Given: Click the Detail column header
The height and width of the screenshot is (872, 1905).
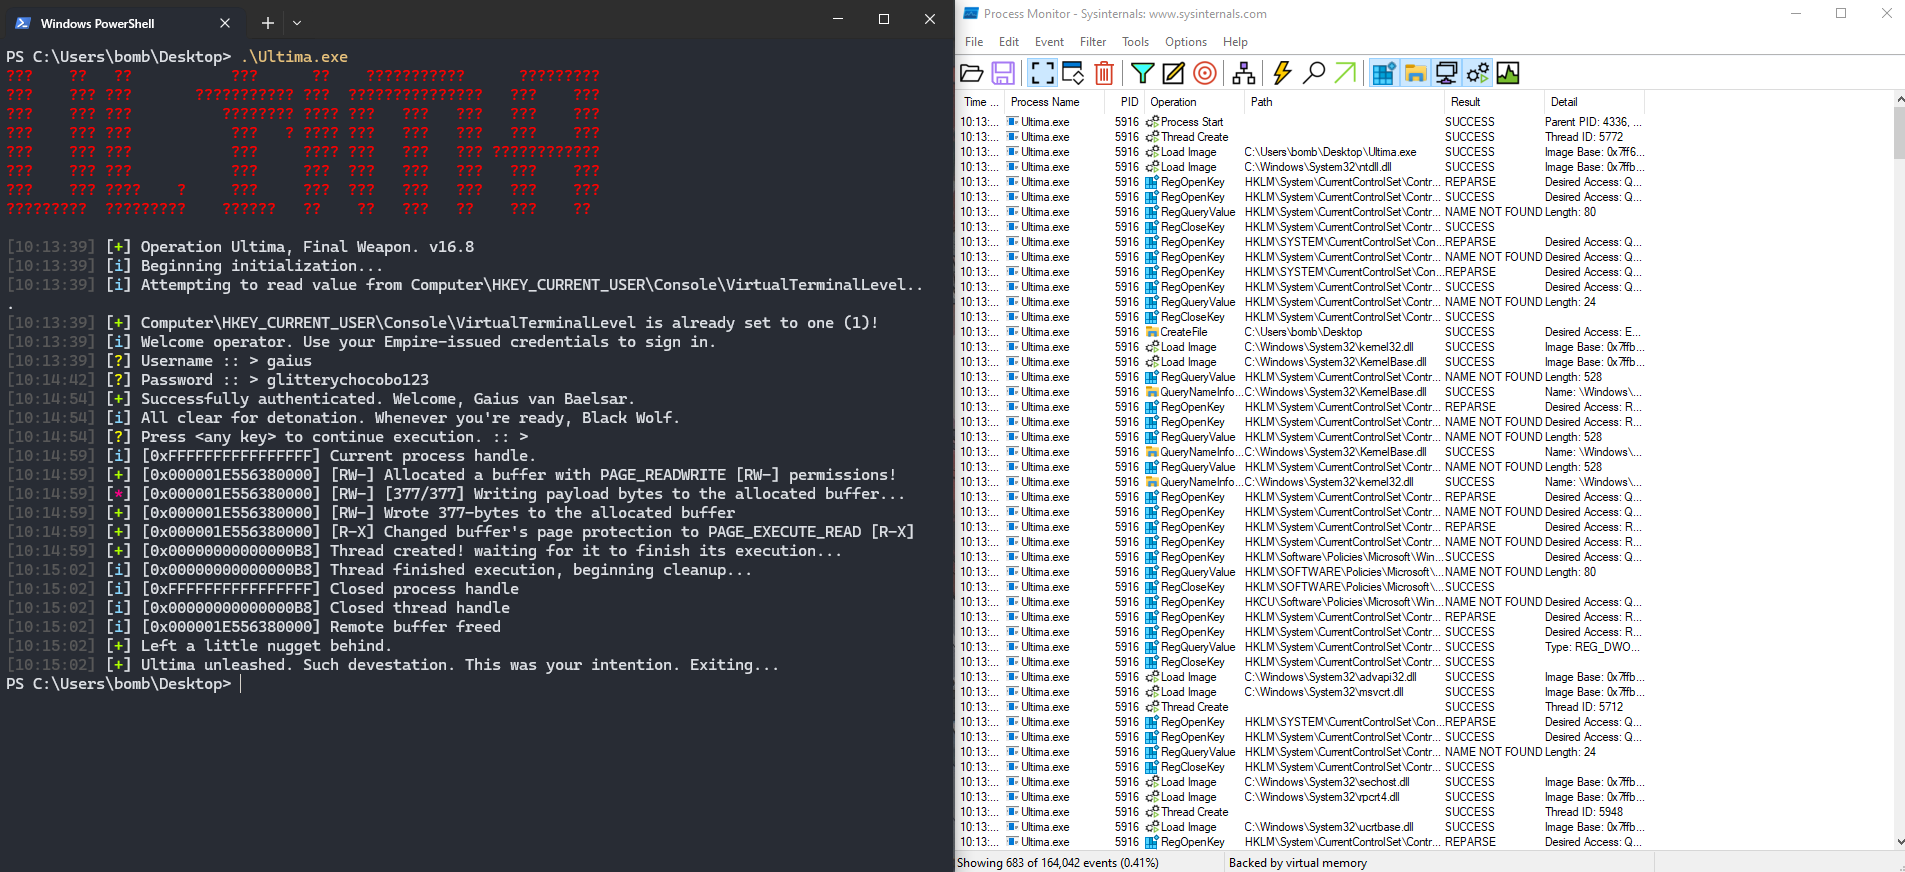Looking at the screenshot, I should tap(1594, 102).
